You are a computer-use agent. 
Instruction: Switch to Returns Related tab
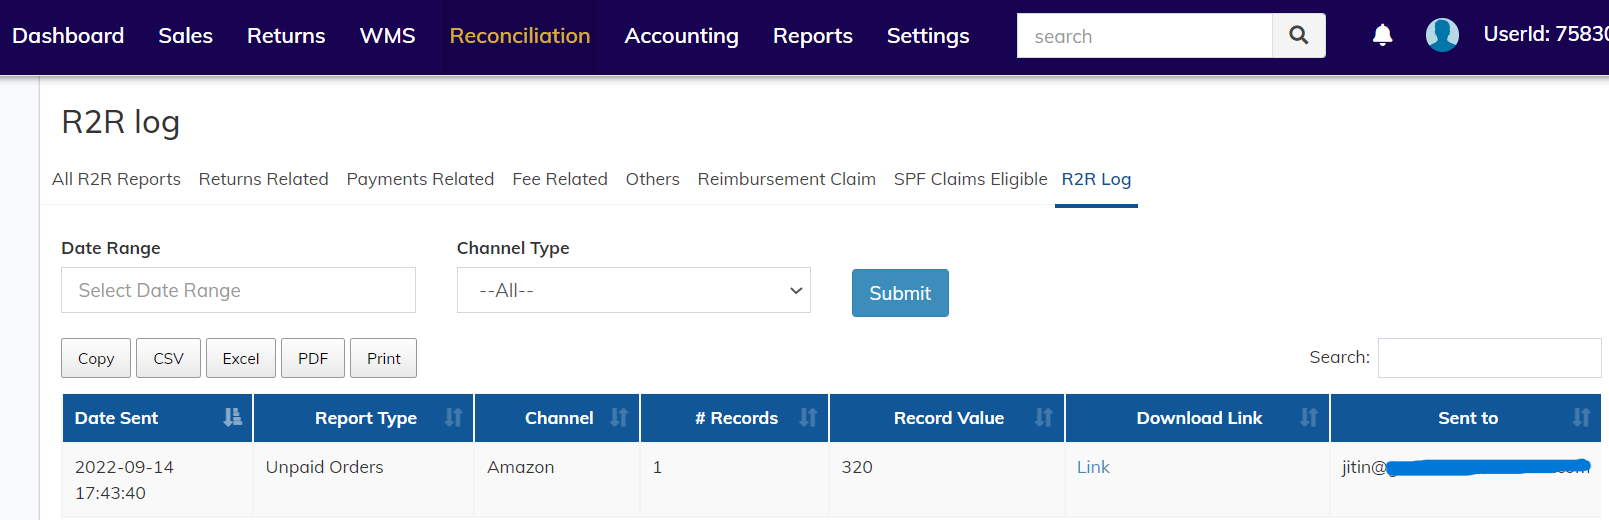[263, 179]
